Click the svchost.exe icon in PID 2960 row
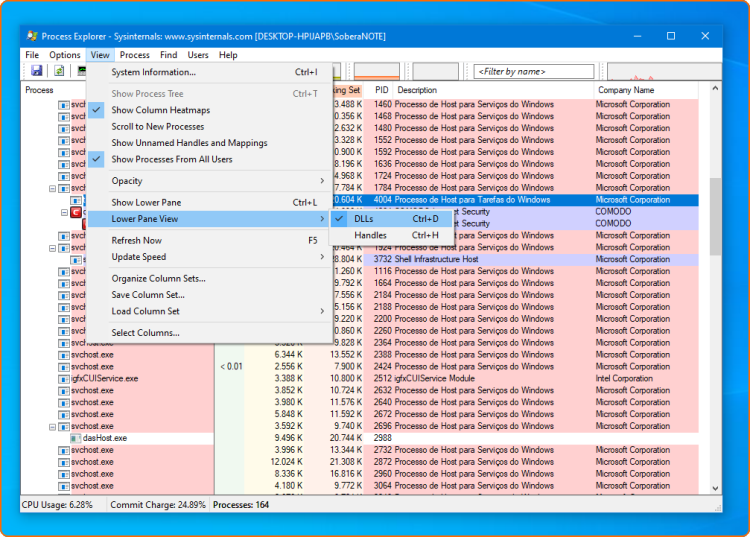The height and width of the screenshot is (537, 750). click(x=64, y=474)
